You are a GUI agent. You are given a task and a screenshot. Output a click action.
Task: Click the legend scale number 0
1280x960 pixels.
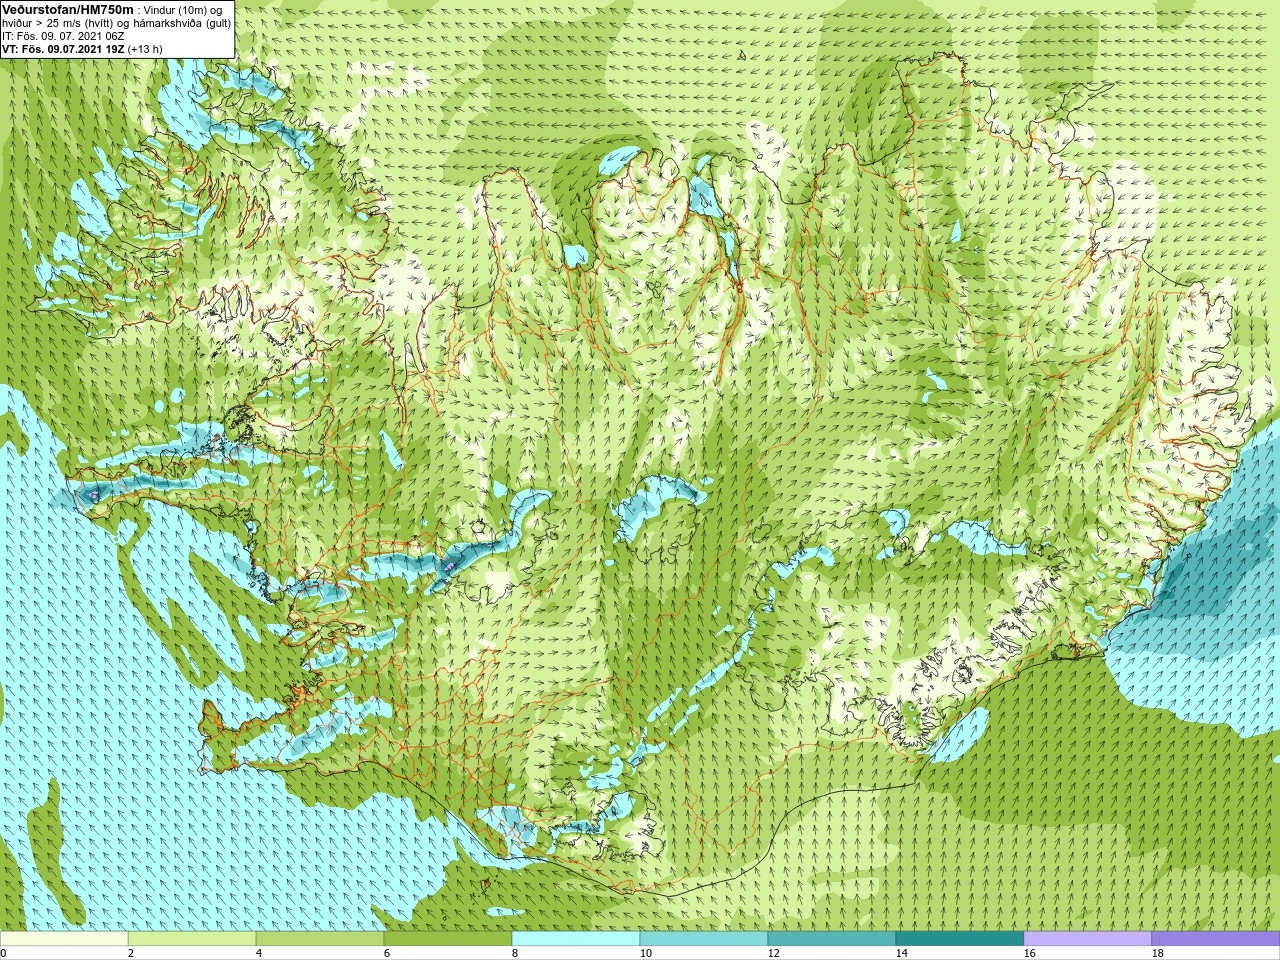point(3,953)
